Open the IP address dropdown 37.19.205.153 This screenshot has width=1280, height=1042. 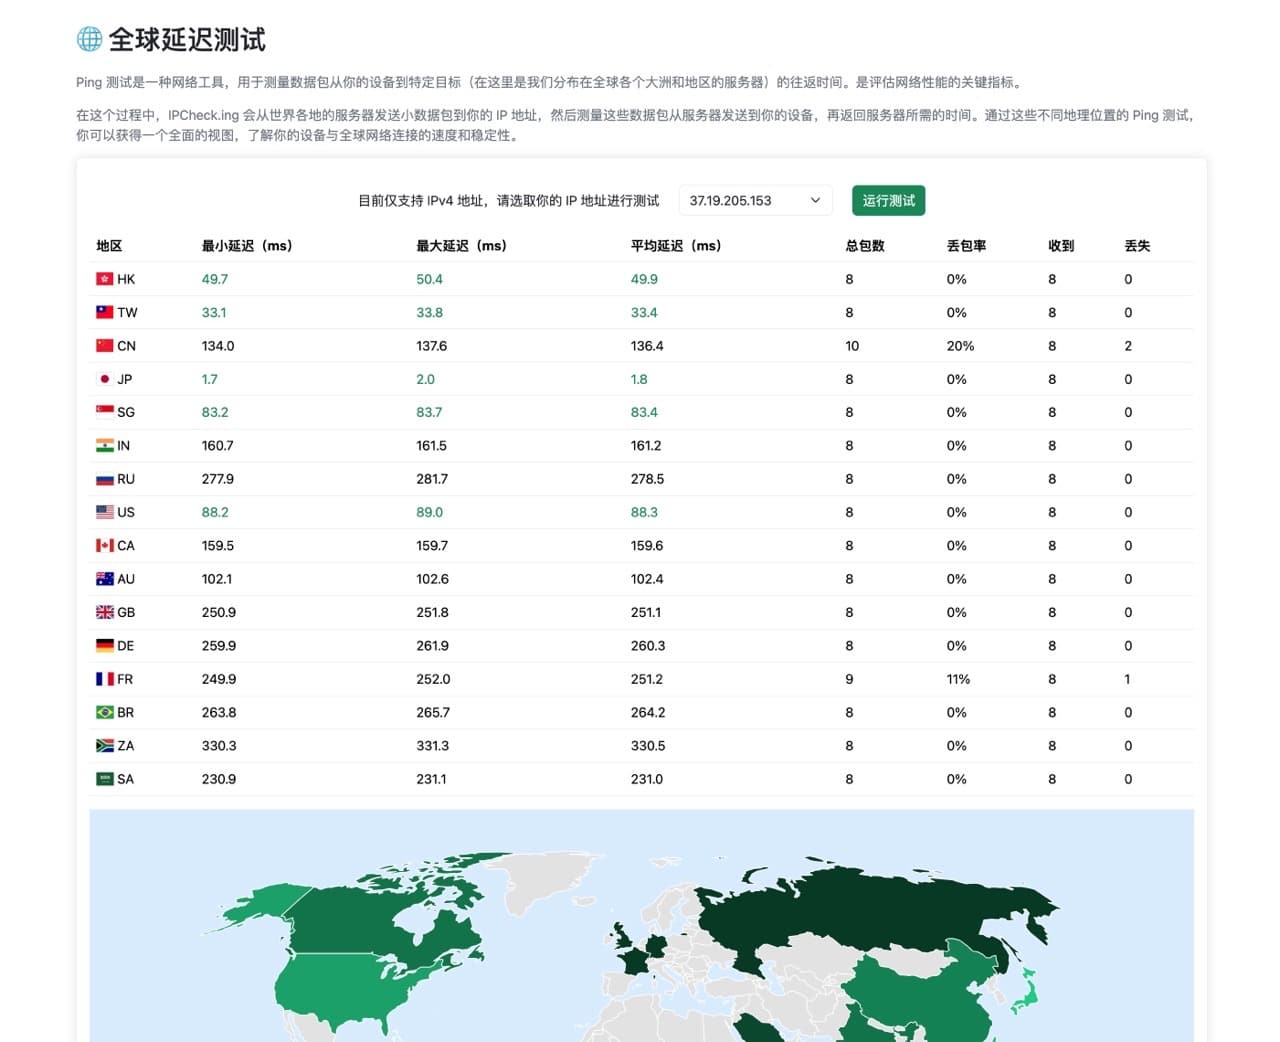click(755, 200)
